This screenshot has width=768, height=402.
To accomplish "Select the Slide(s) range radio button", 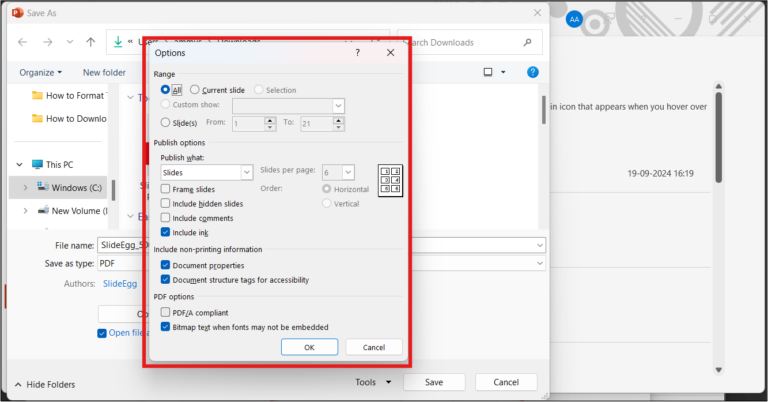I will click(x=165, y=122).
